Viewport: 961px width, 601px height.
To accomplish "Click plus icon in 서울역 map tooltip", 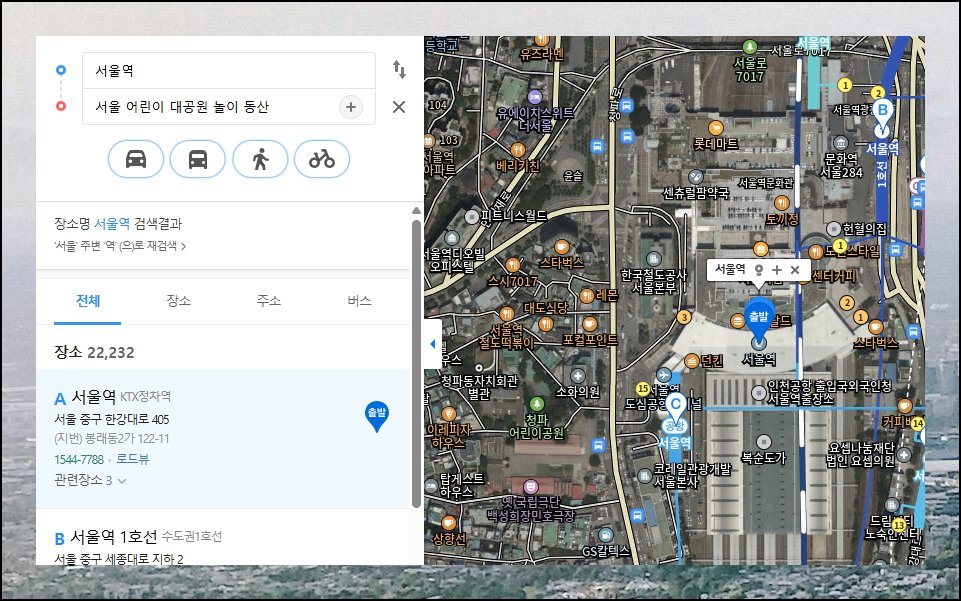I will (777, 270).
